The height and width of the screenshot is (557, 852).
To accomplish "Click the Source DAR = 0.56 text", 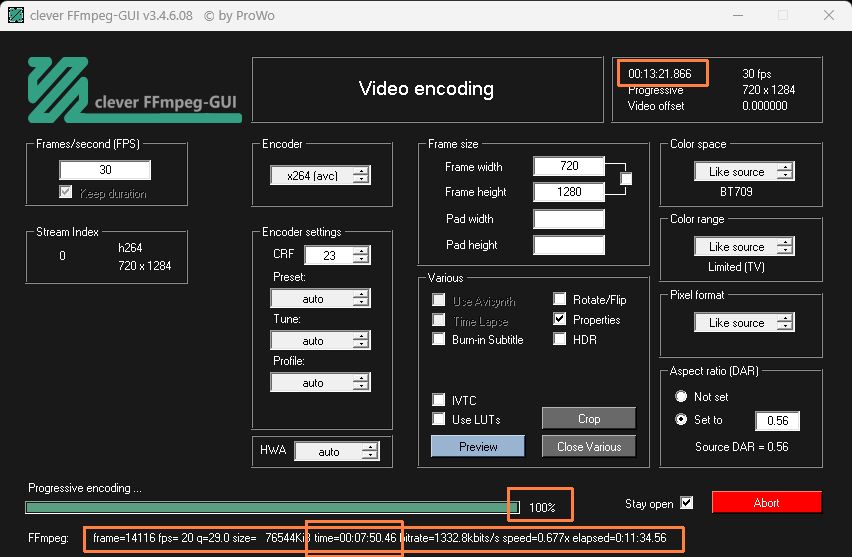I will (742, 447).
